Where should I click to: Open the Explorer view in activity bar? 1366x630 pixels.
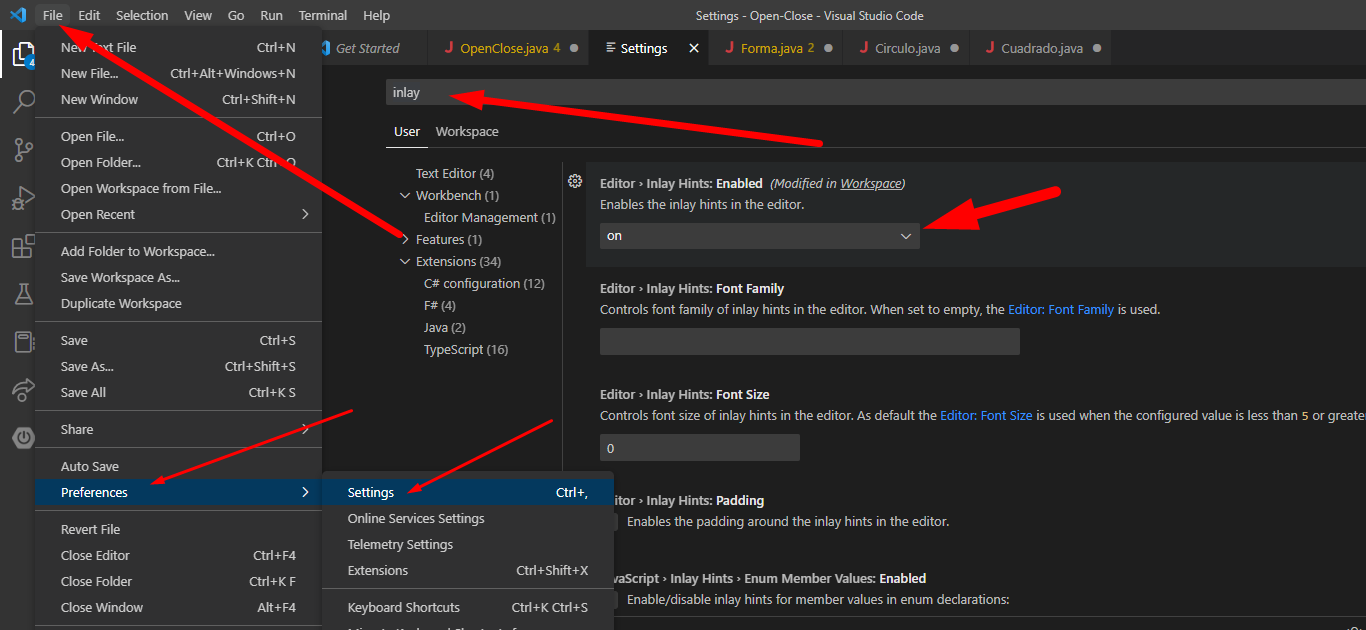pos(22,54)
